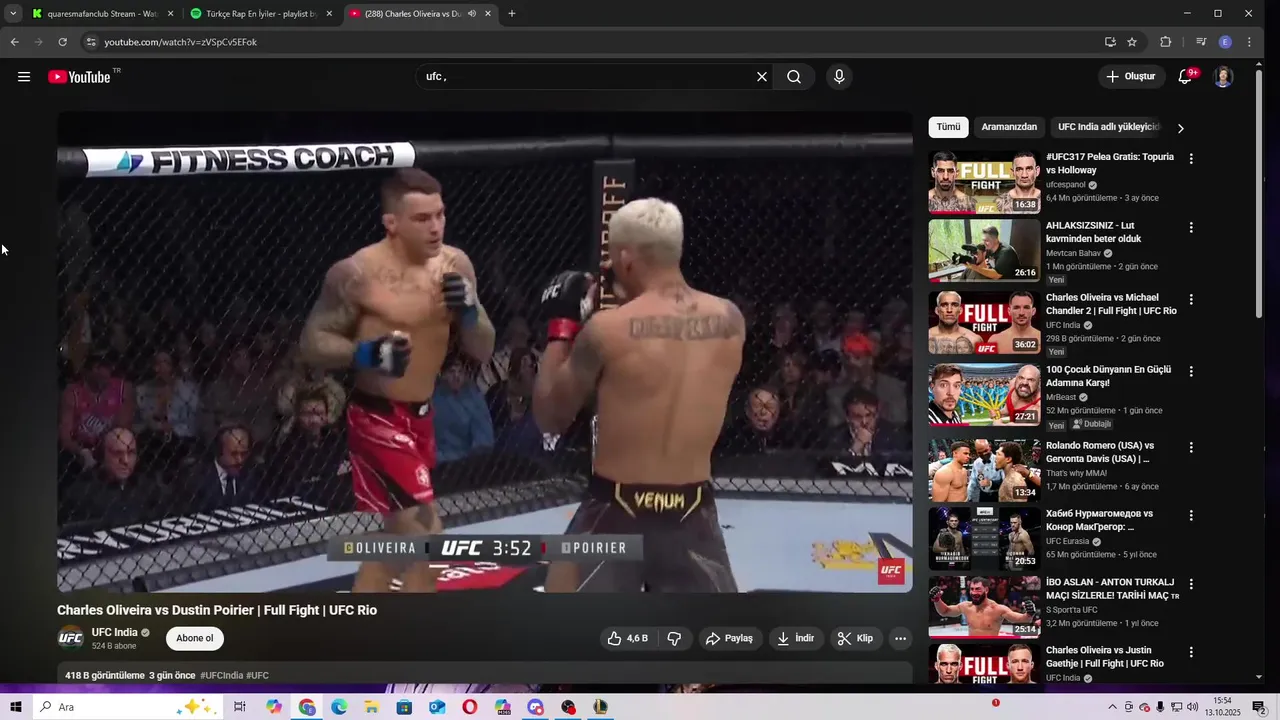Like the video (4,6 B)
The image size is (1280, 720).
(627, 638)
